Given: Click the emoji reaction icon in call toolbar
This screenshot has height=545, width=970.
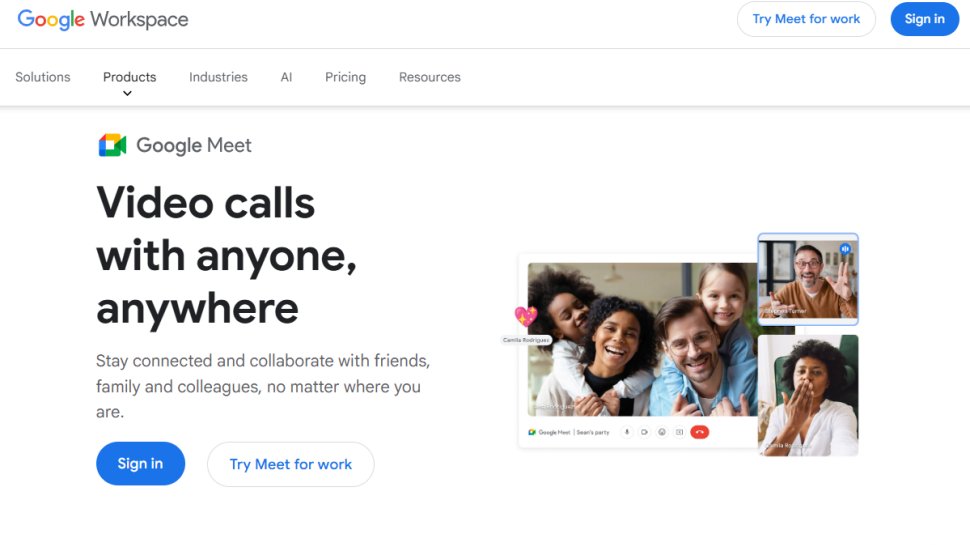Looking at the screenshot, I should [x=662, y=432].
